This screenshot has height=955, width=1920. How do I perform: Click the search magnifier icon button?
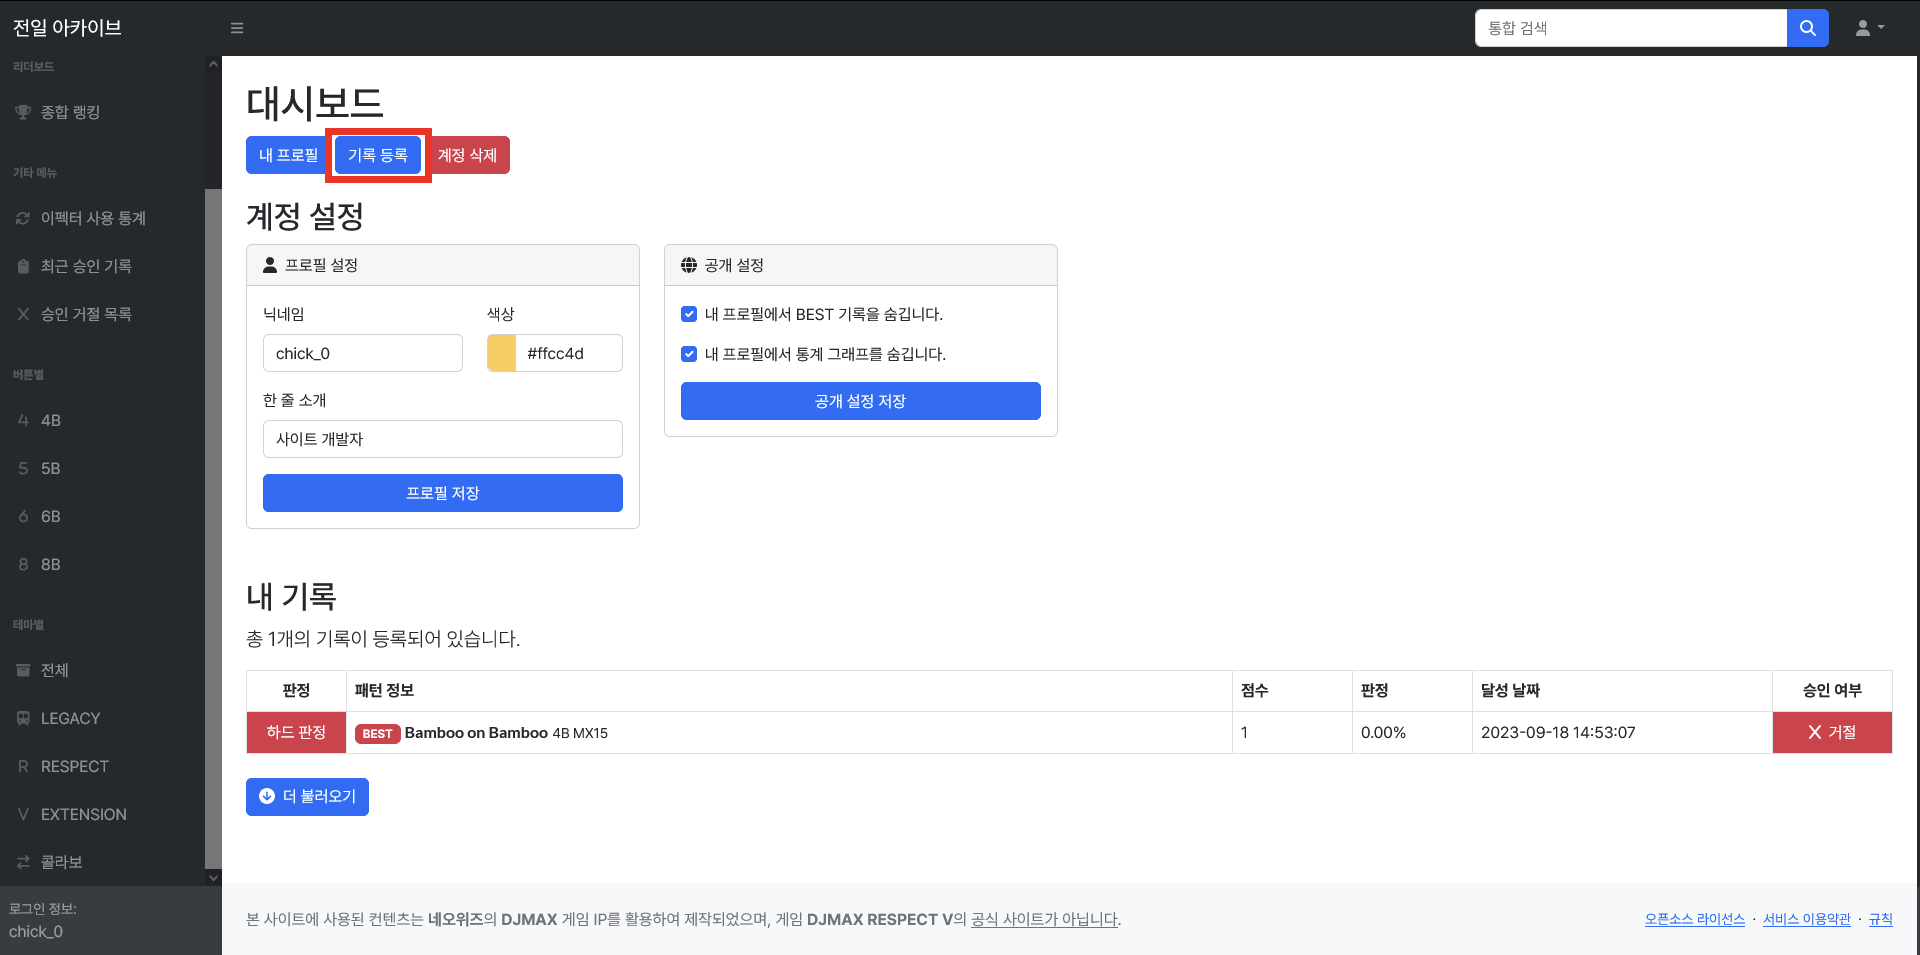1807,28
